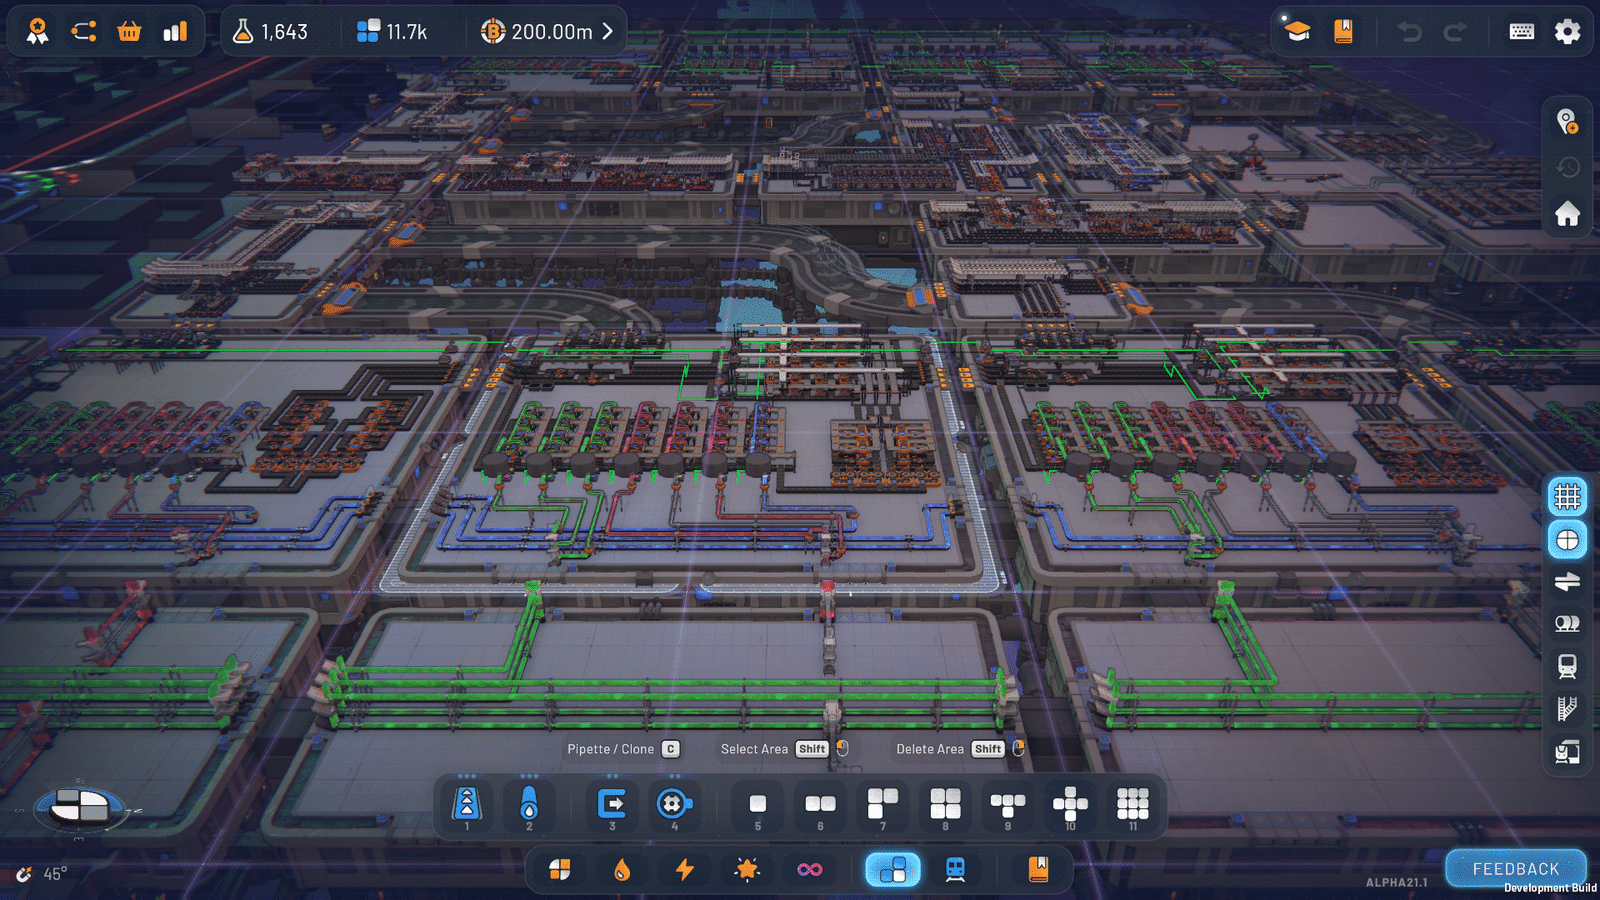The height and width of the screenshot is (900, 1600).
Task: Open the blueprint library book in top bar
Action: click(x=1343, y=31)
